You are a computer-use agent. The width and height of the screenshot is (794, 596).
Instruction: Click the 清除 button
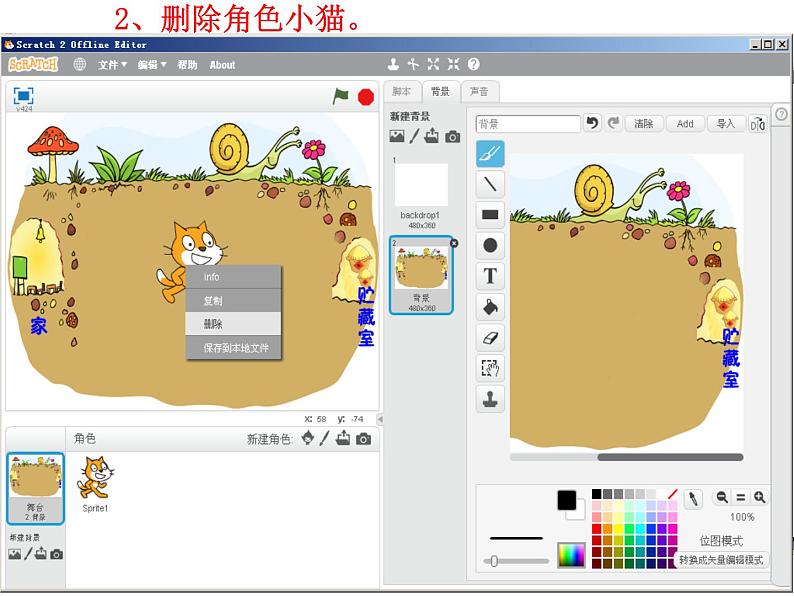644,124
